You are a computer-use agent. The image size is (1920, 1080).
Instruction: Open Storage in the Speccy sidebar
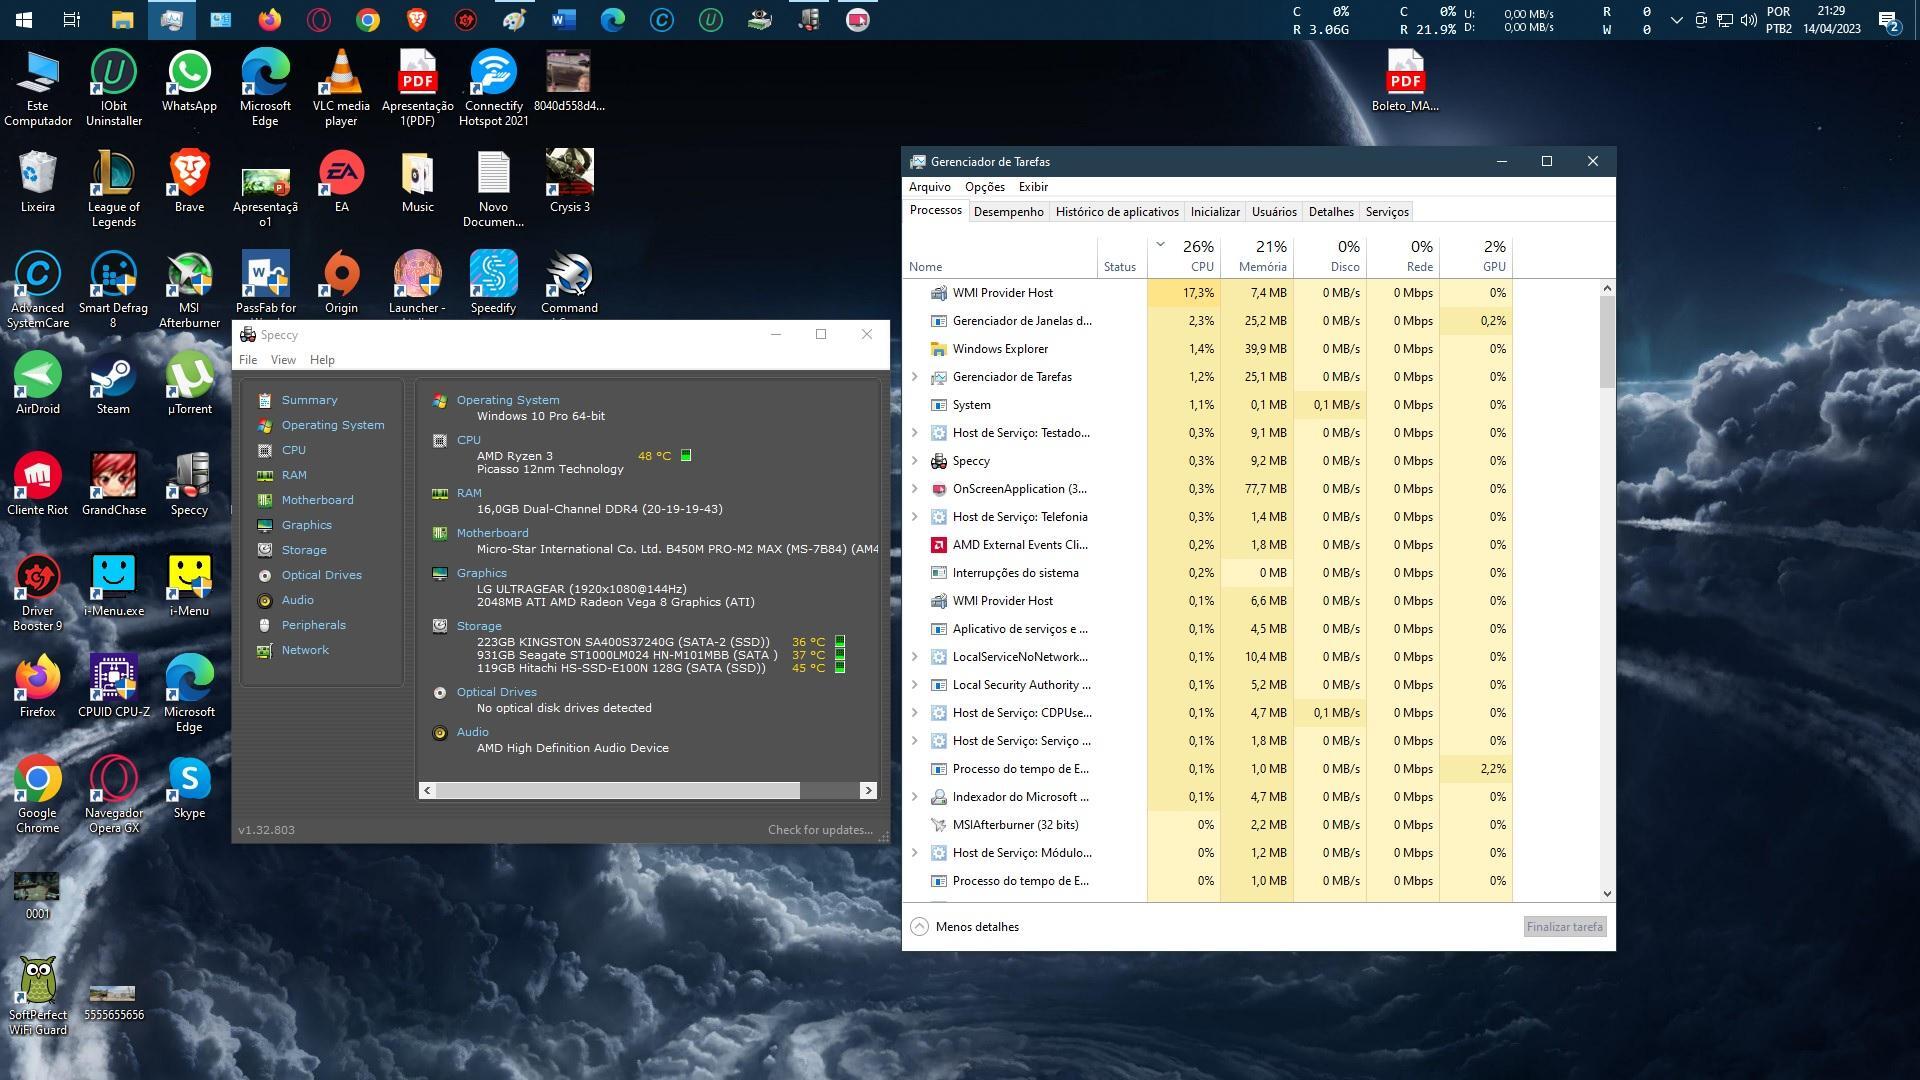coord(304,550)
